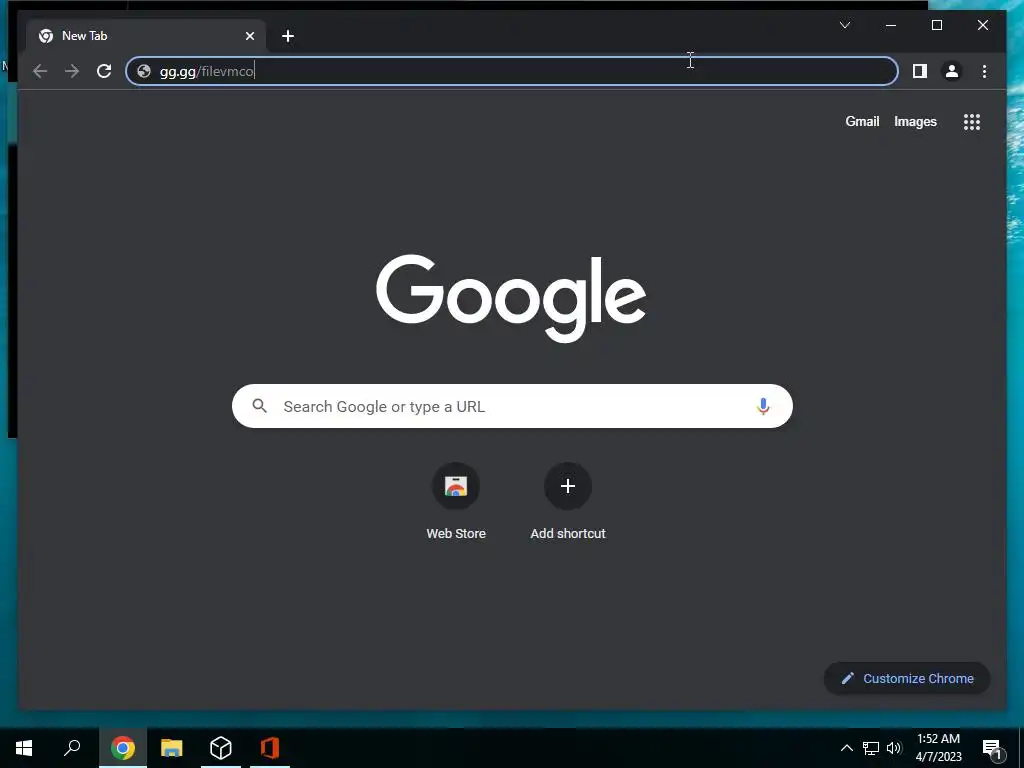Click Chrome icon in the taskbar
This screenshot has width=1024, height=768.
[x=123, y=748]
